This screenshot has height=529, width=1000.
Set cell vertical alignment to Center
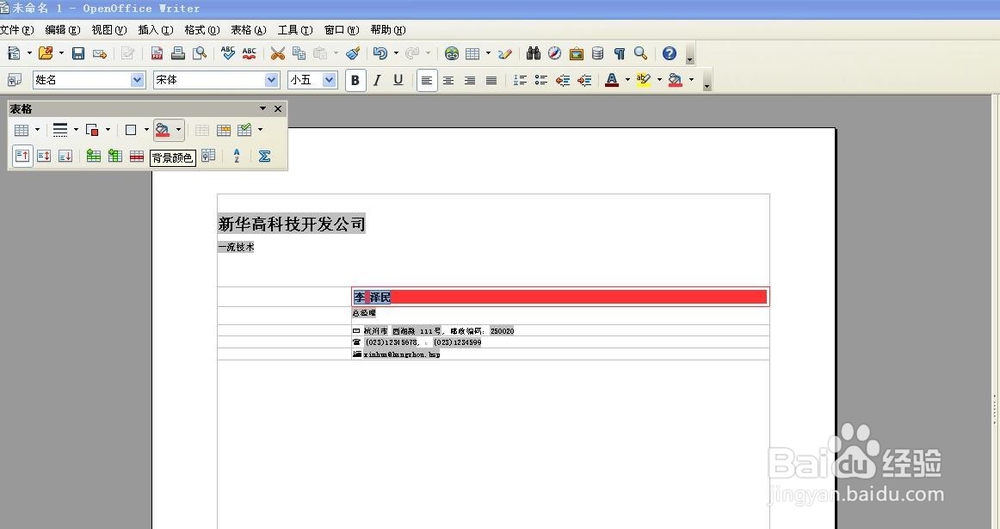(43, 156)
